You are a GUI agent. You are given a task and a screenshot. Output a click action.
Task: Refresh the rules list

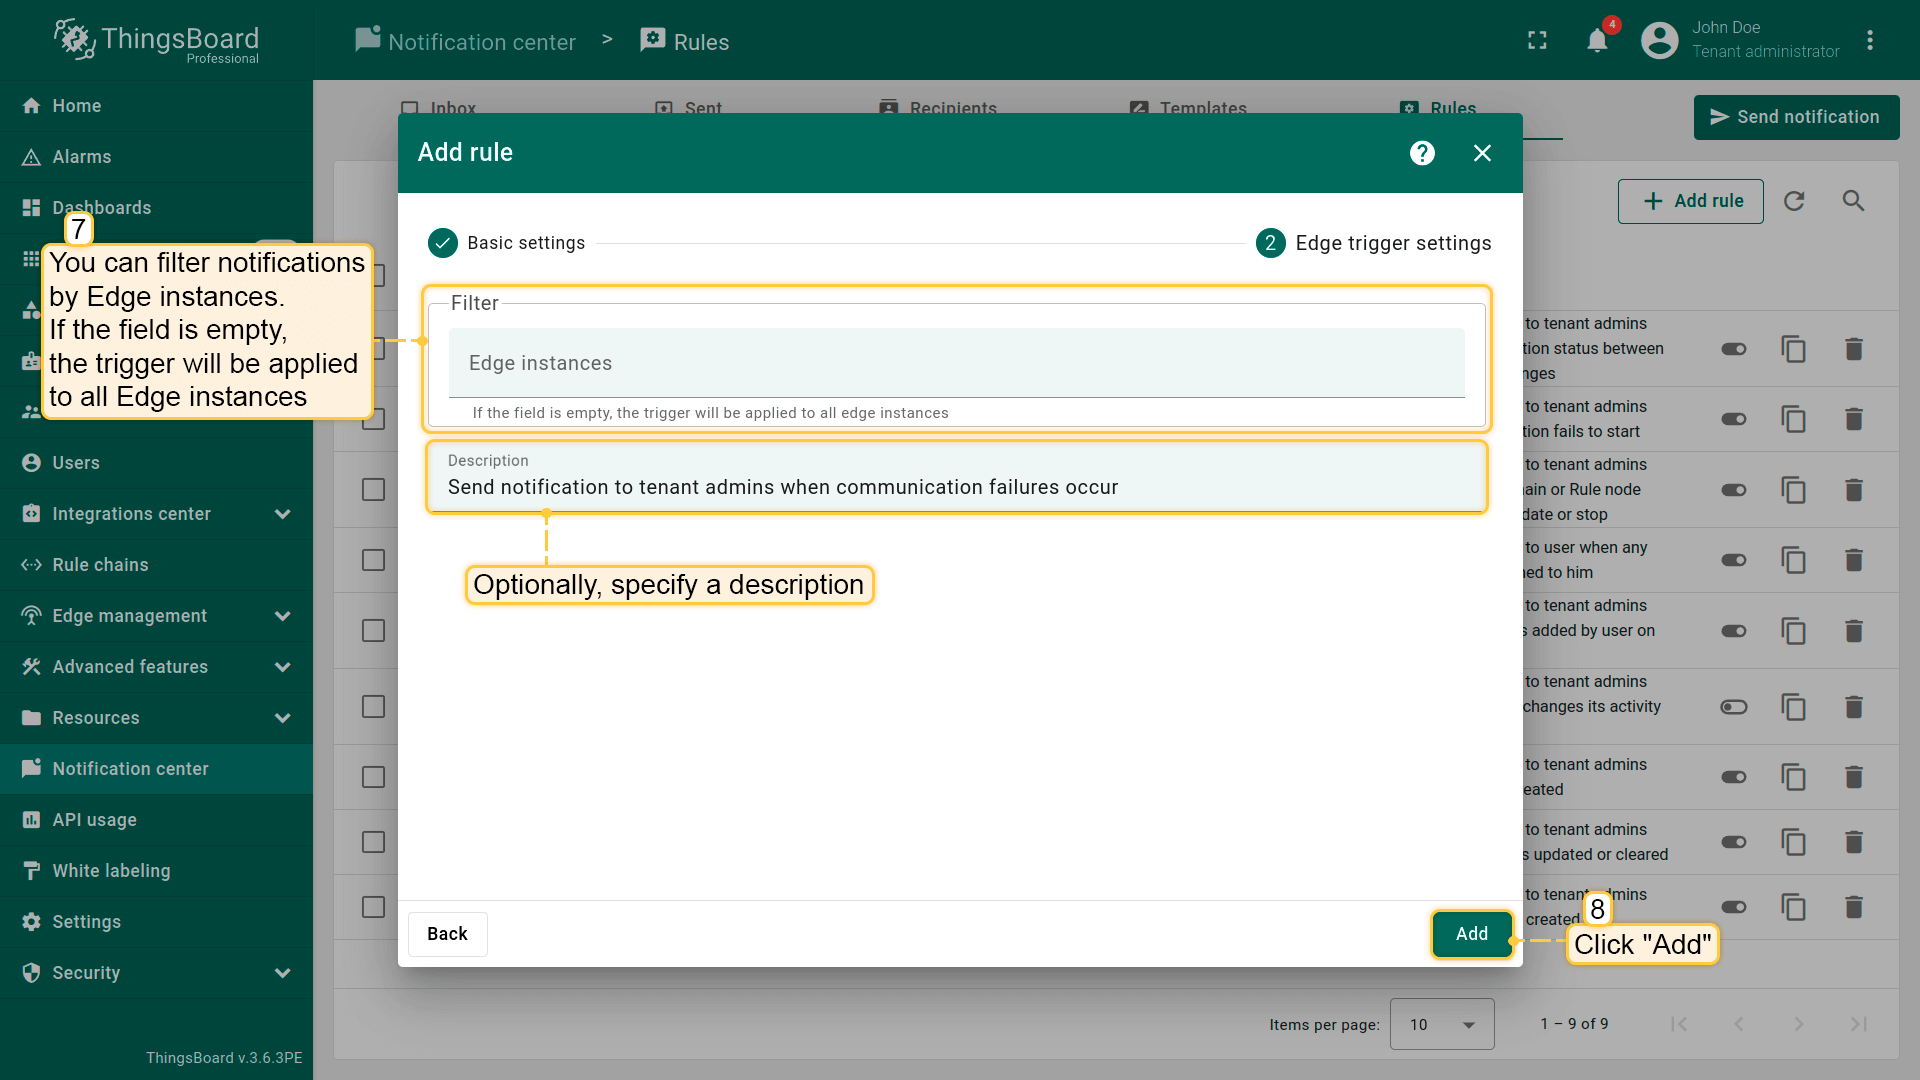[x=1794, y=201]
